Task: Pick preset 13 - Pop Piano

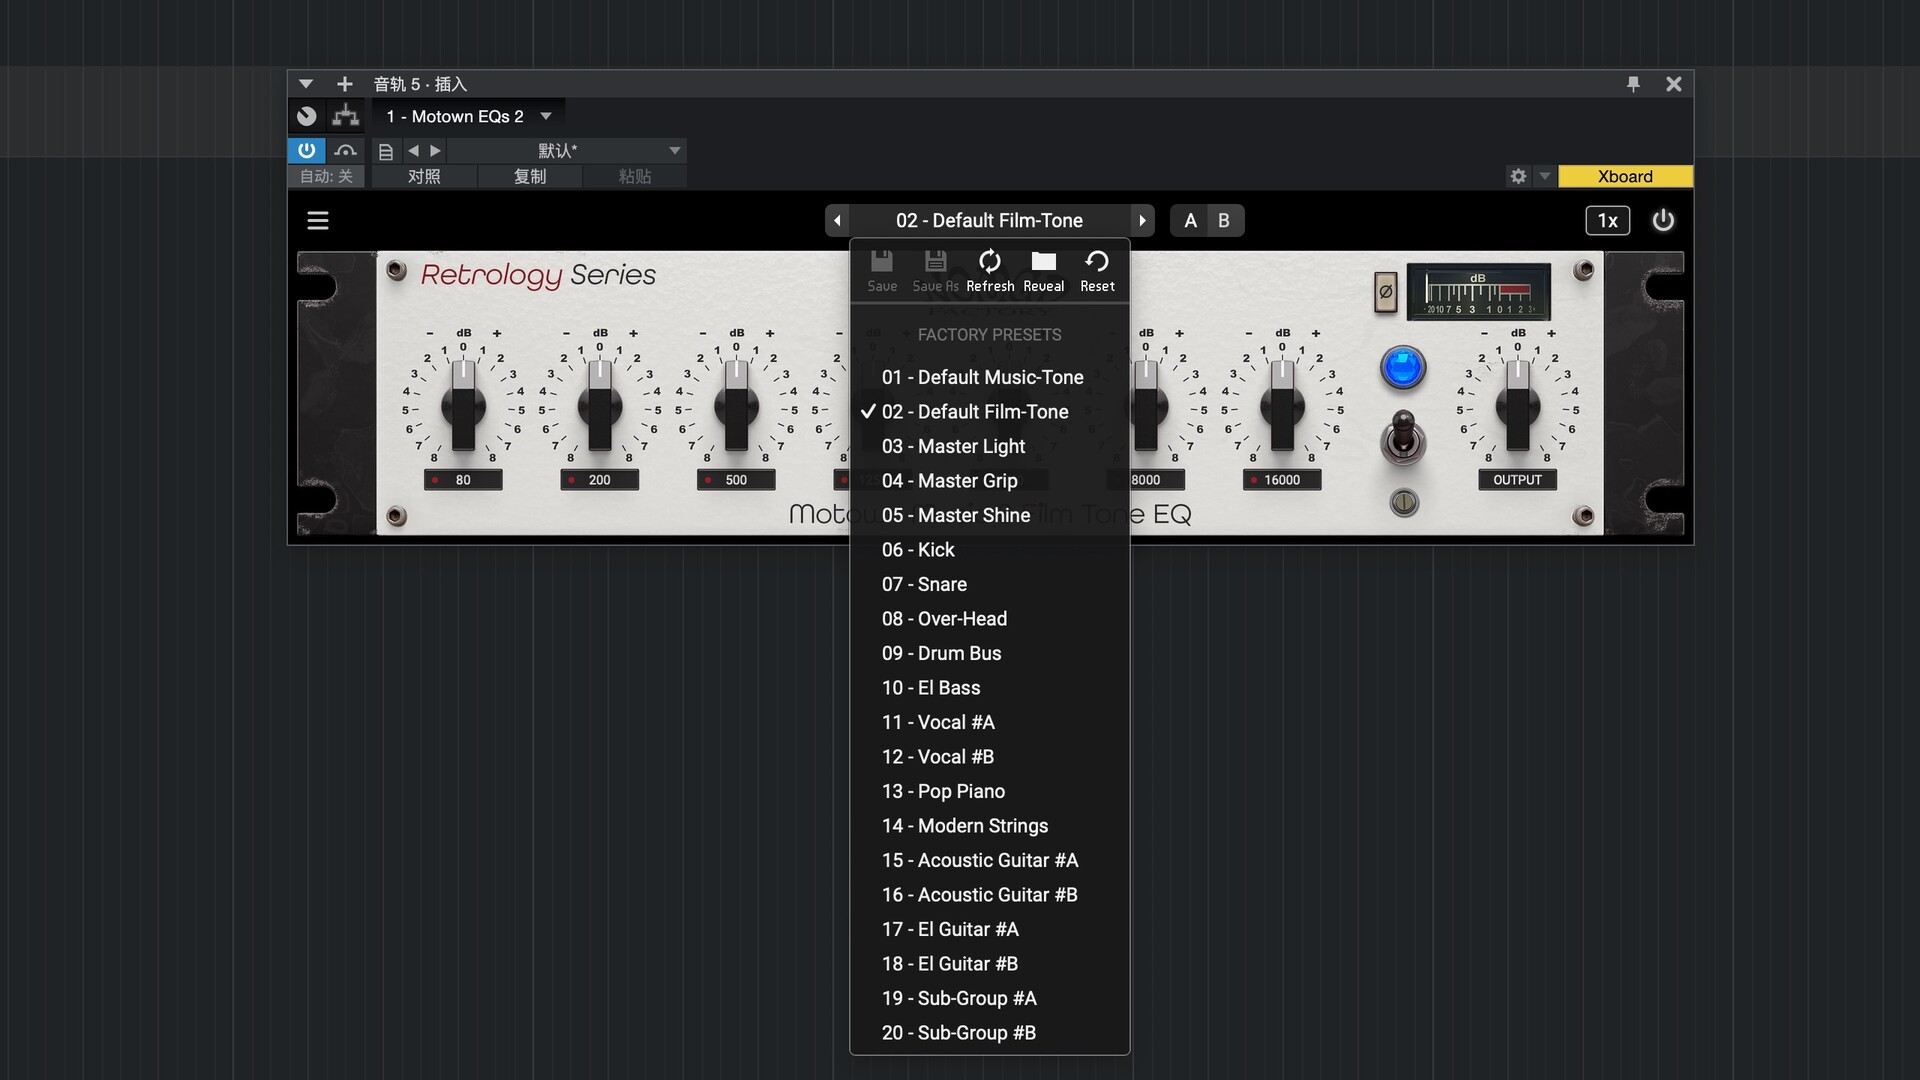Action: 990,791
